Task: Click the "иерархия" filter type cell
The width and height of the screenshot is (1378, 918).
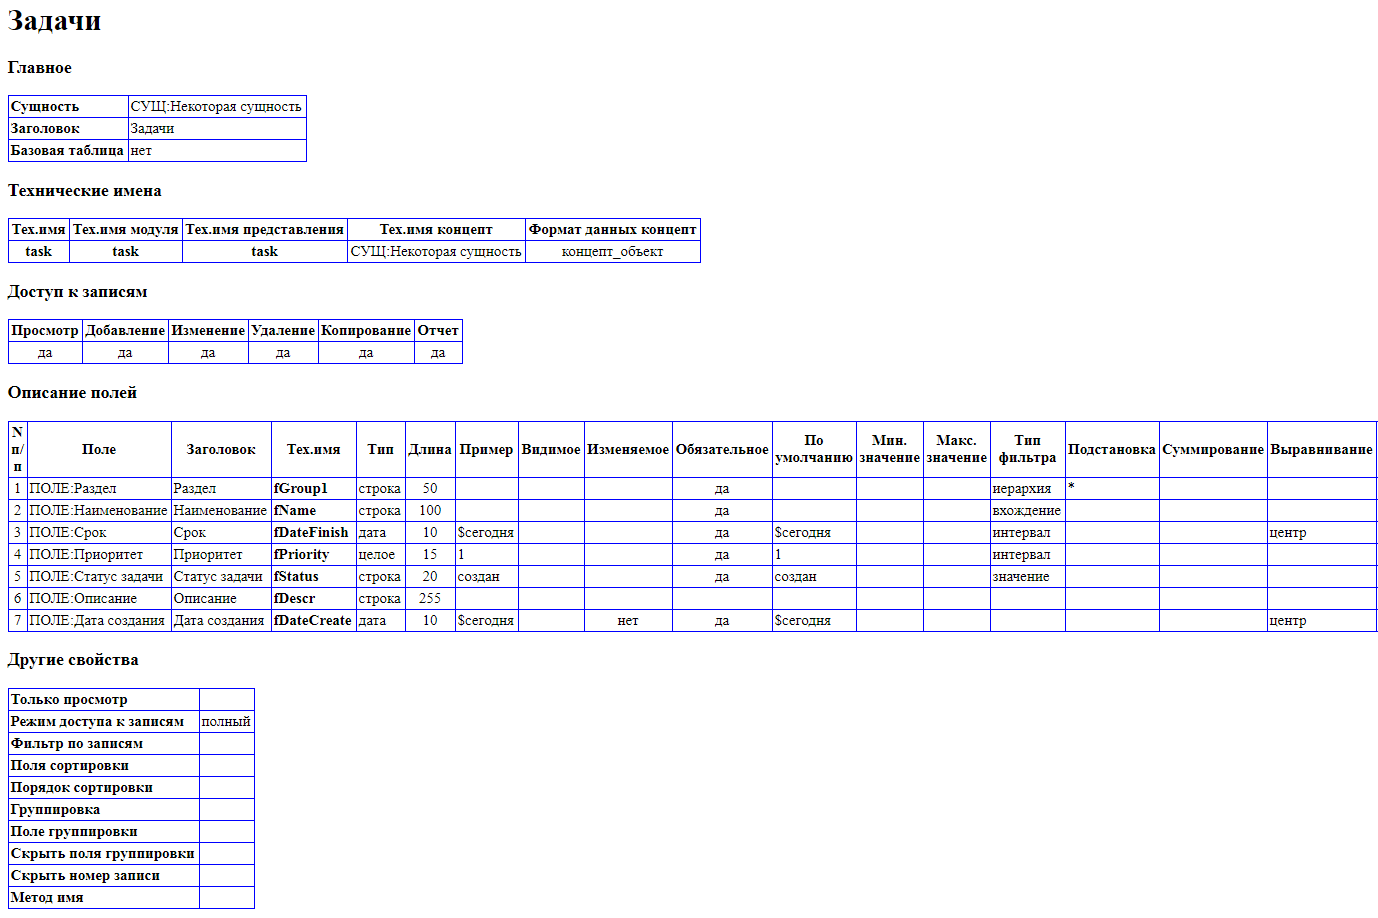Action: coord(1027,488)
